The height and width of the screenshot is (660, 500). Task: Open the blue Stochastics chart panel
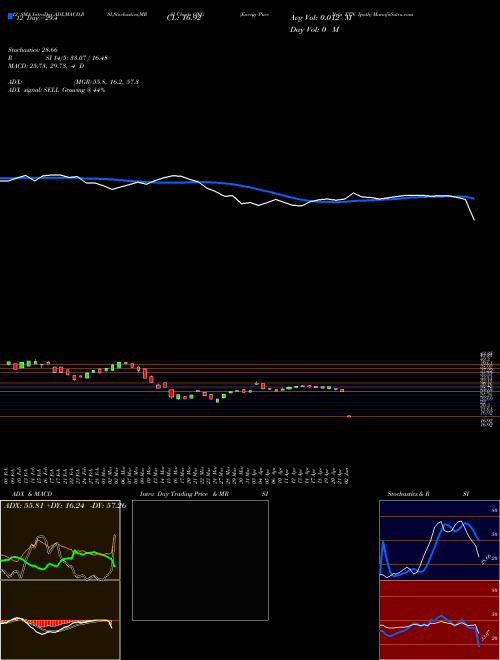pyautogui.click(x=439, y=540)
